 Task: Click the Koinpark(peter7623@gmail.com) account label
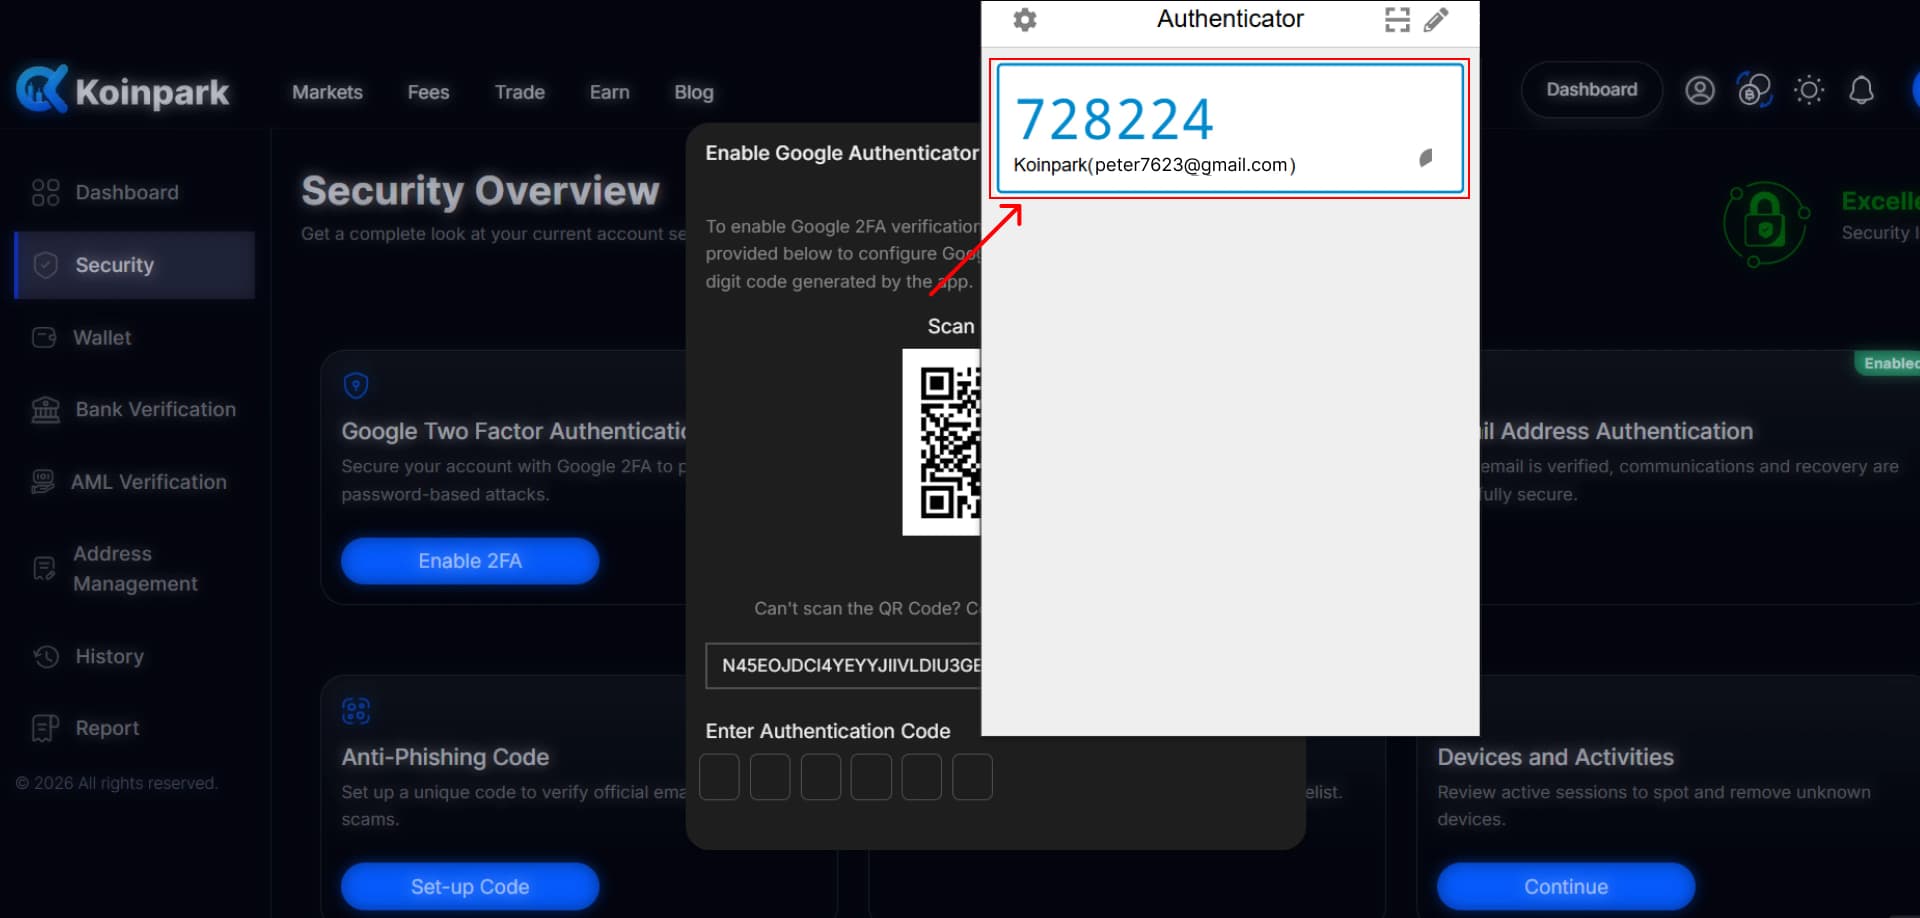coord(1154,165)
